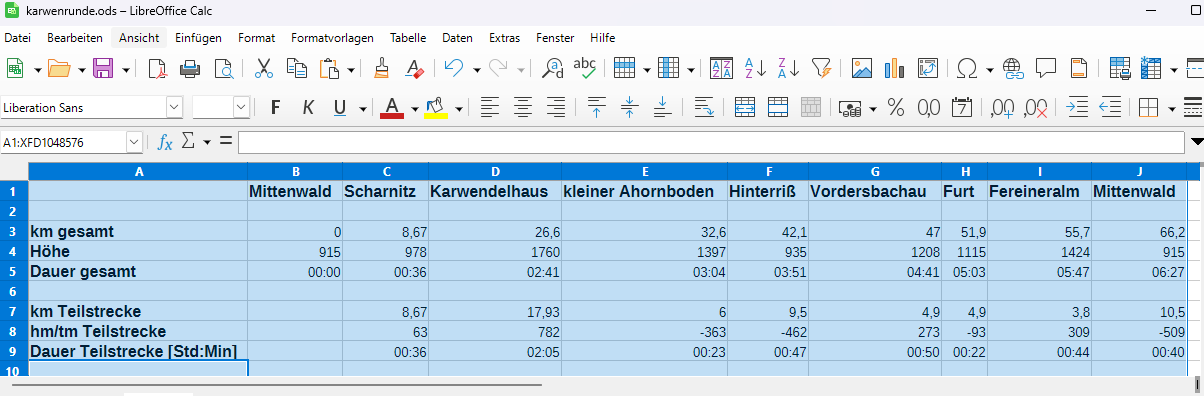Insert a pivot table
The image size is (1204, 396).
coord(928,69)
